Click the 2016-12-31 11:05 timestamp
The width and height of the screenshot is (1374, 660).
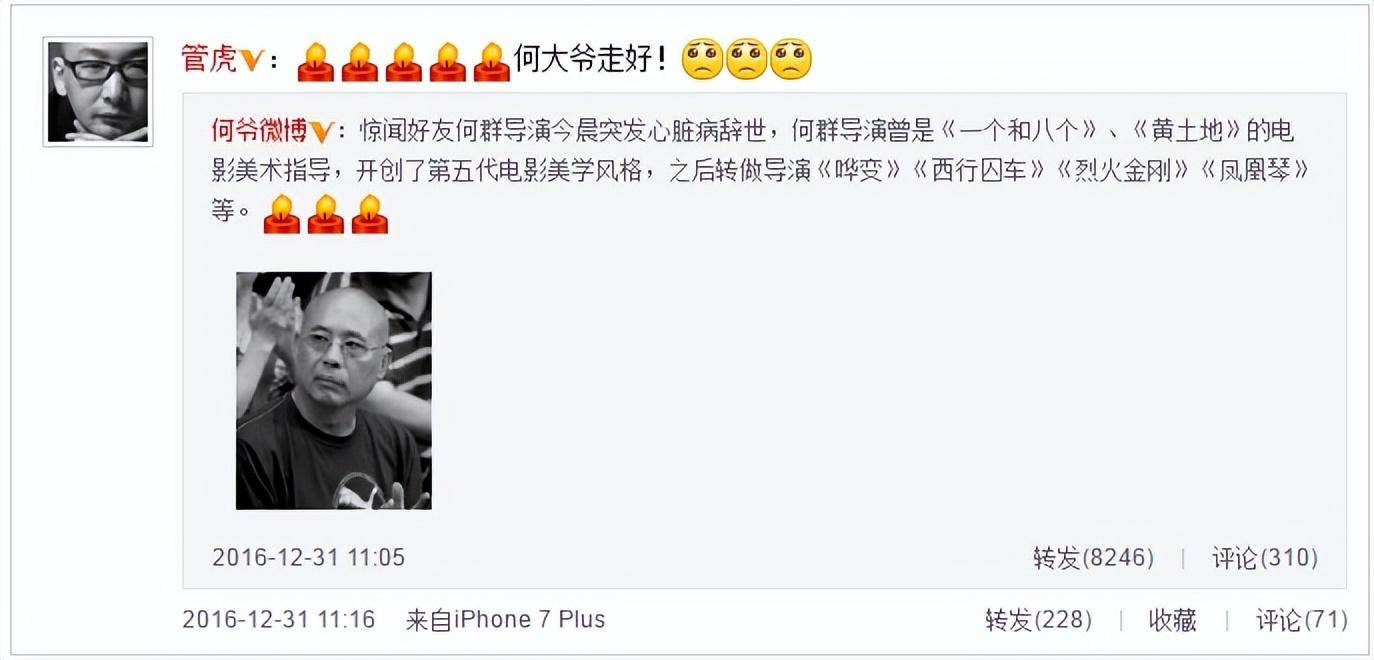click(x=308, y=557)
